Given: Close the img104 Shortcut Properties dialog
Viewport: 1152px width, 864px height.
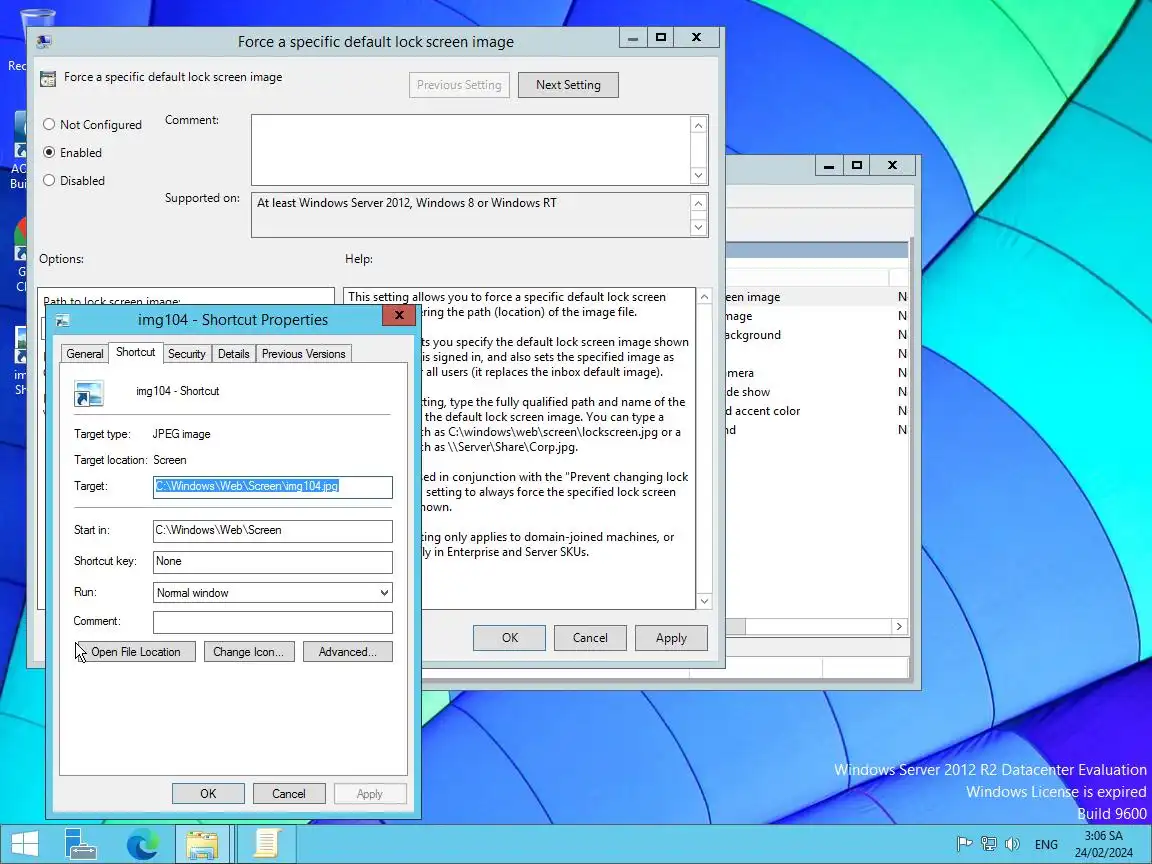Looking at the screenshot, I should point(399,315).
